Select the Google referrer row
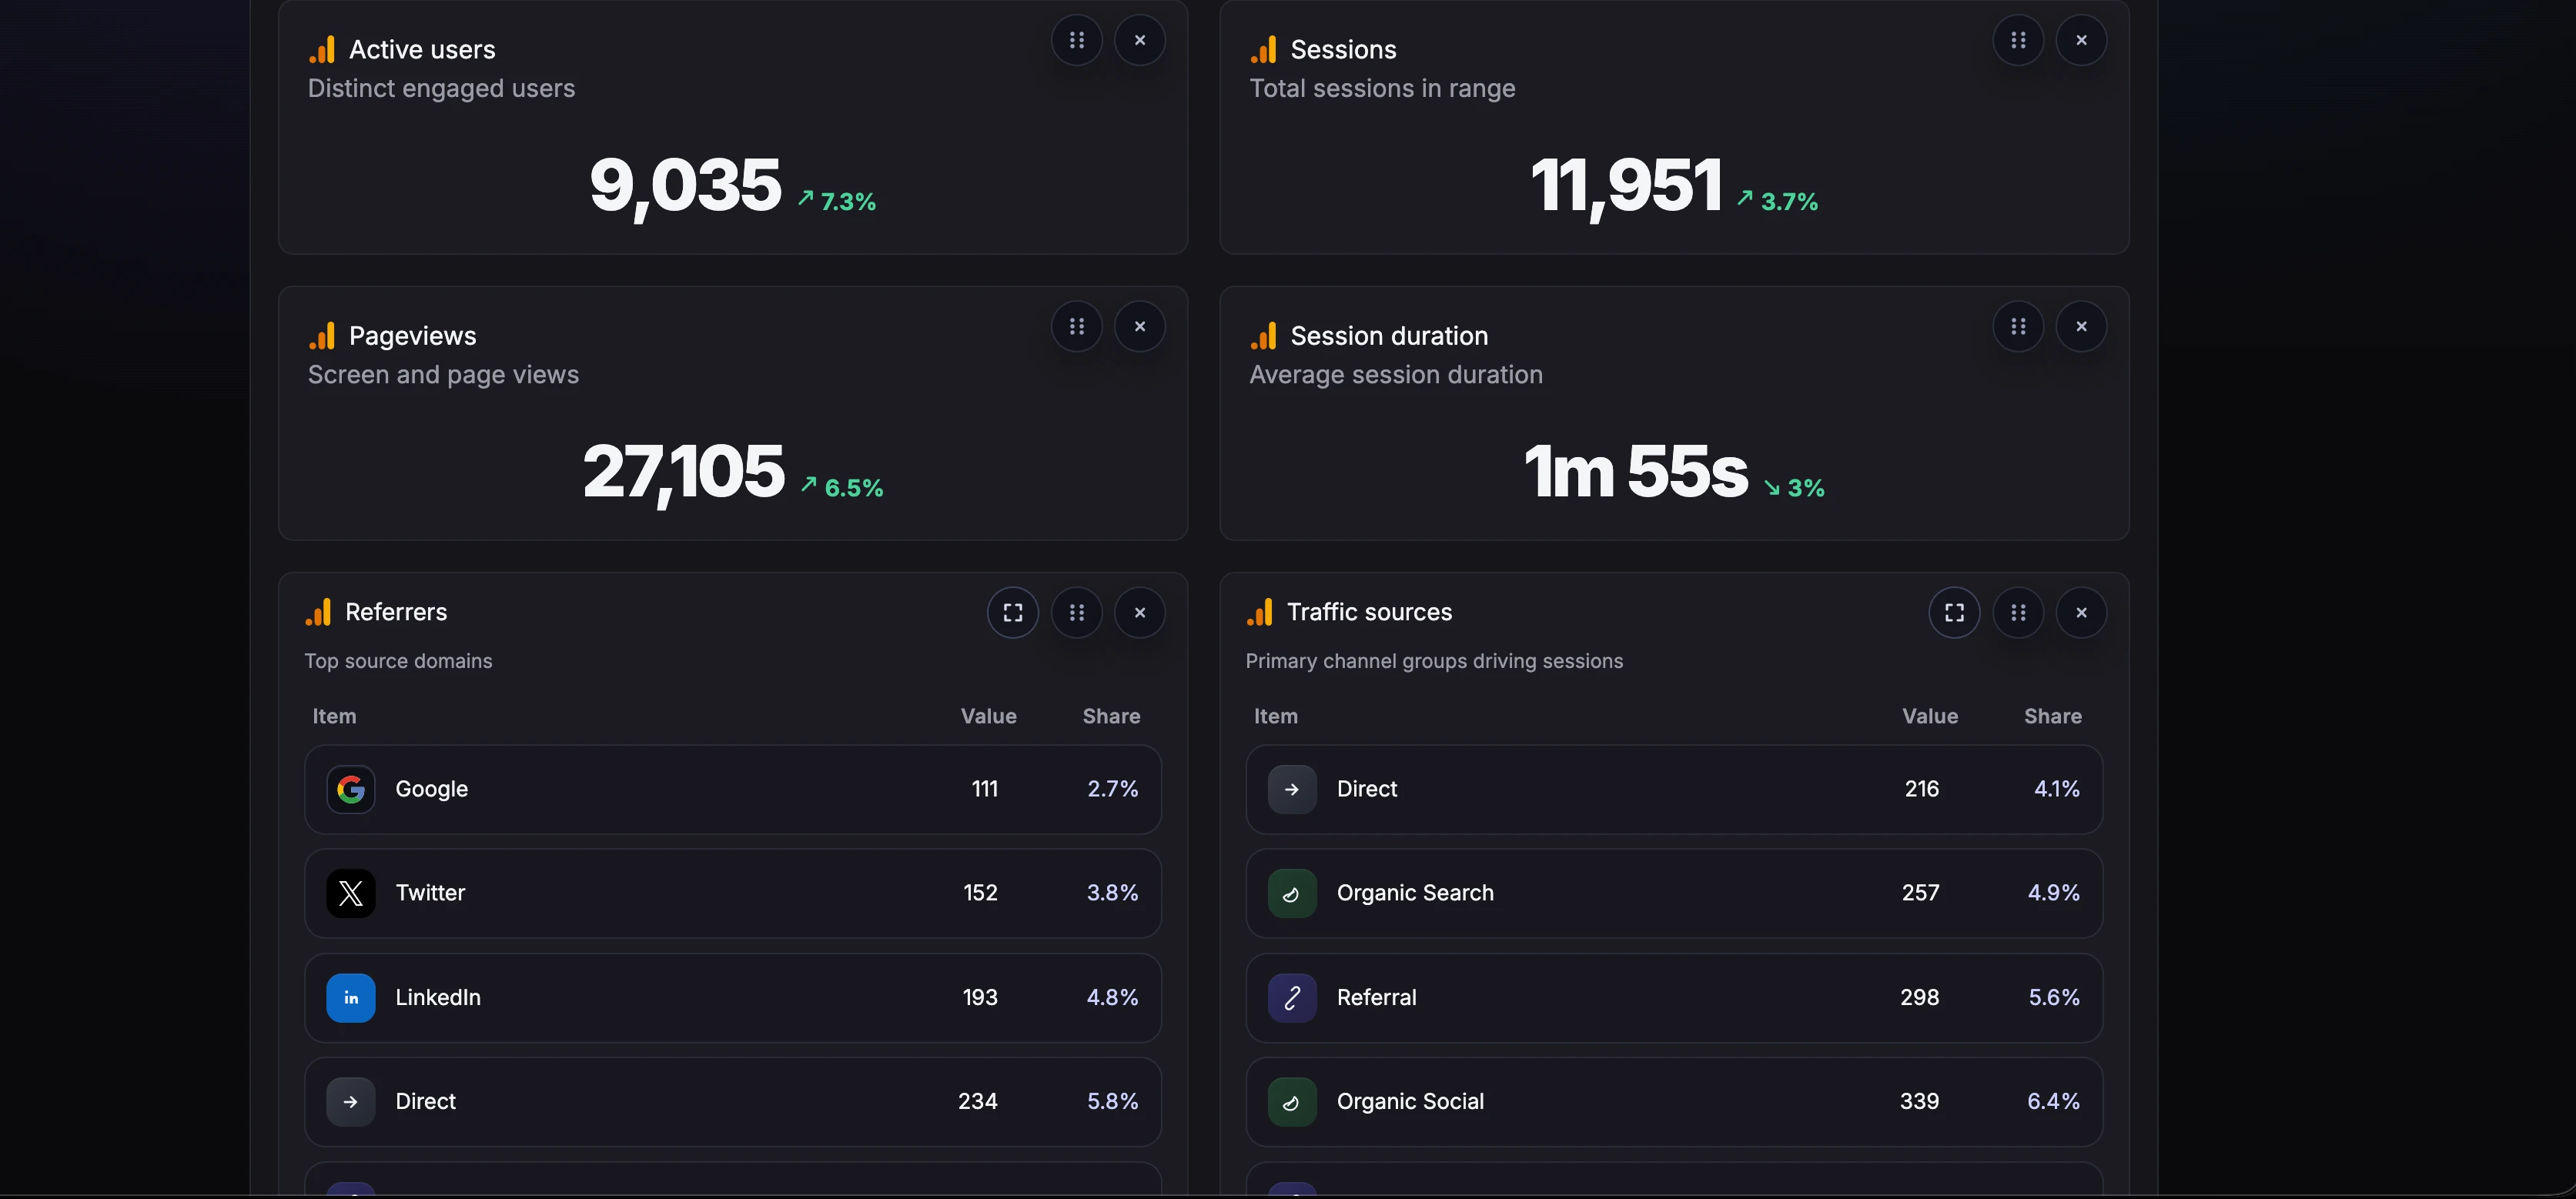 point(732,789)
